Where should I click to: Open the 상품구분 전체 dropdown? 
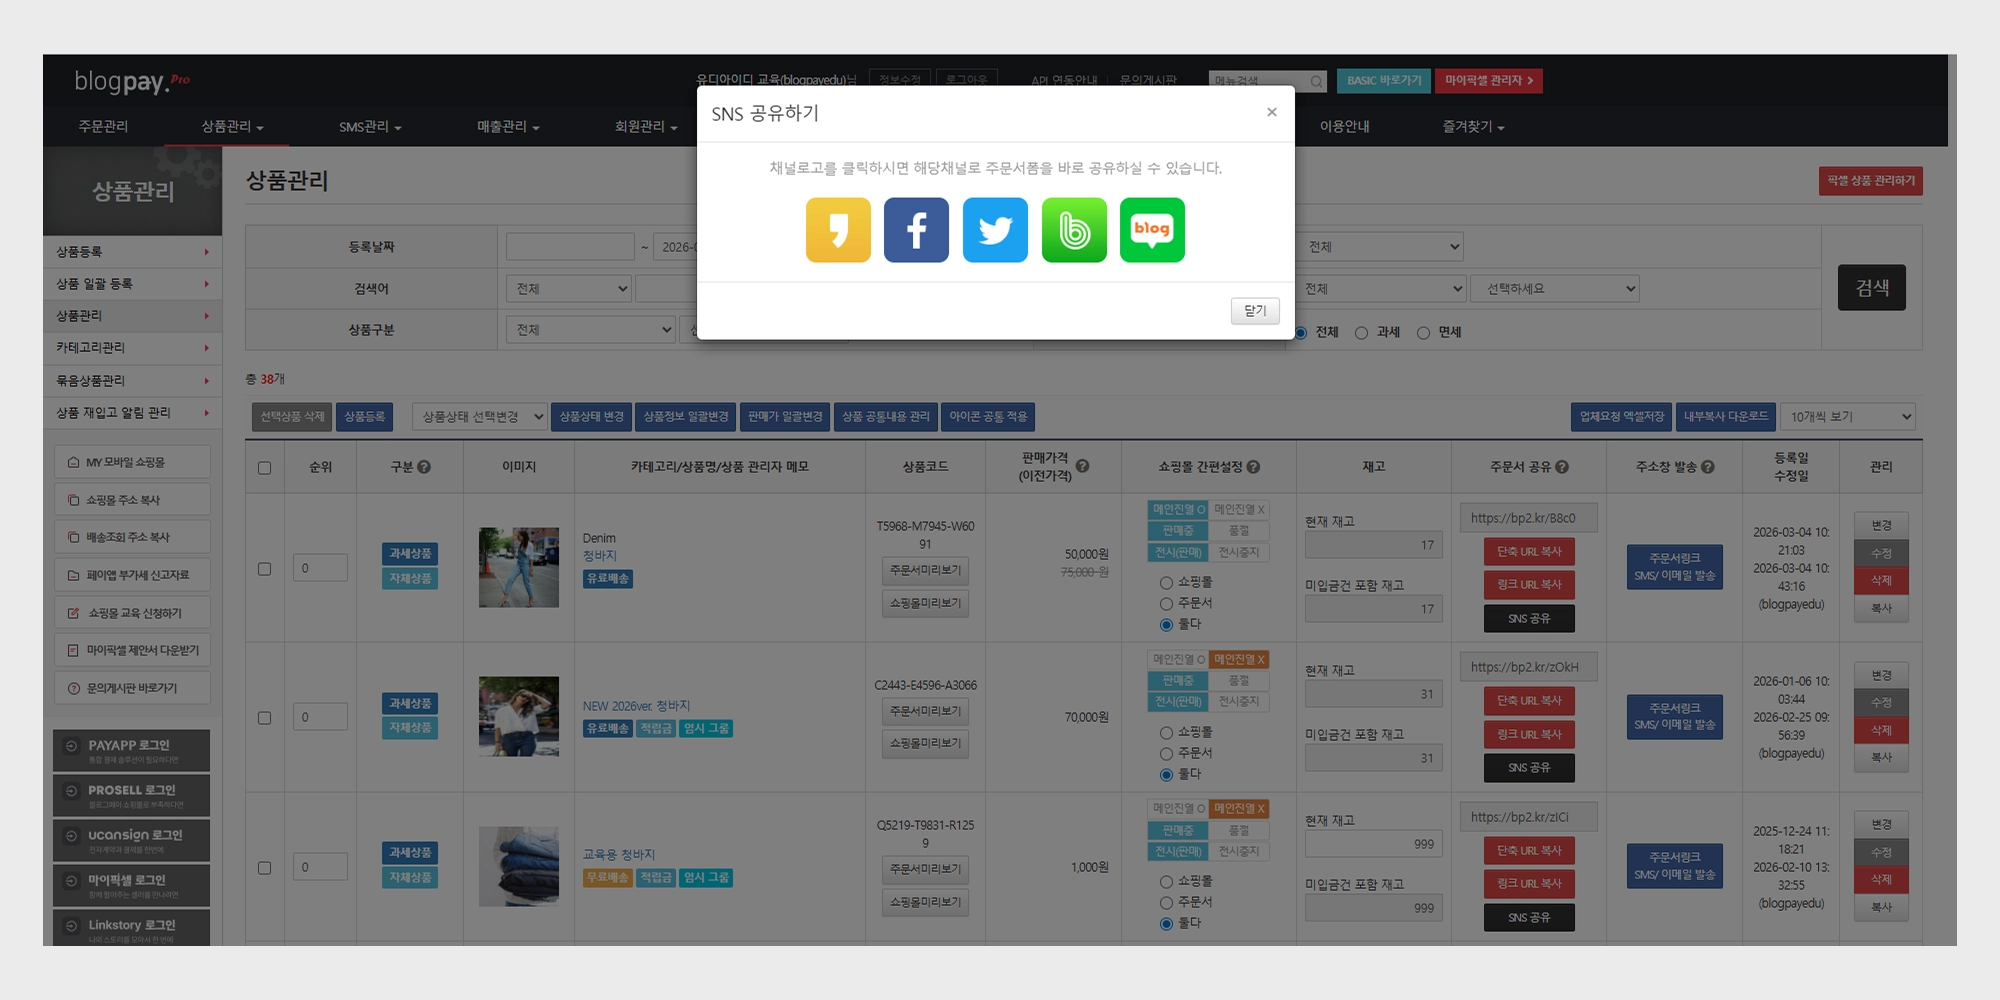click(x=591, y=330)
